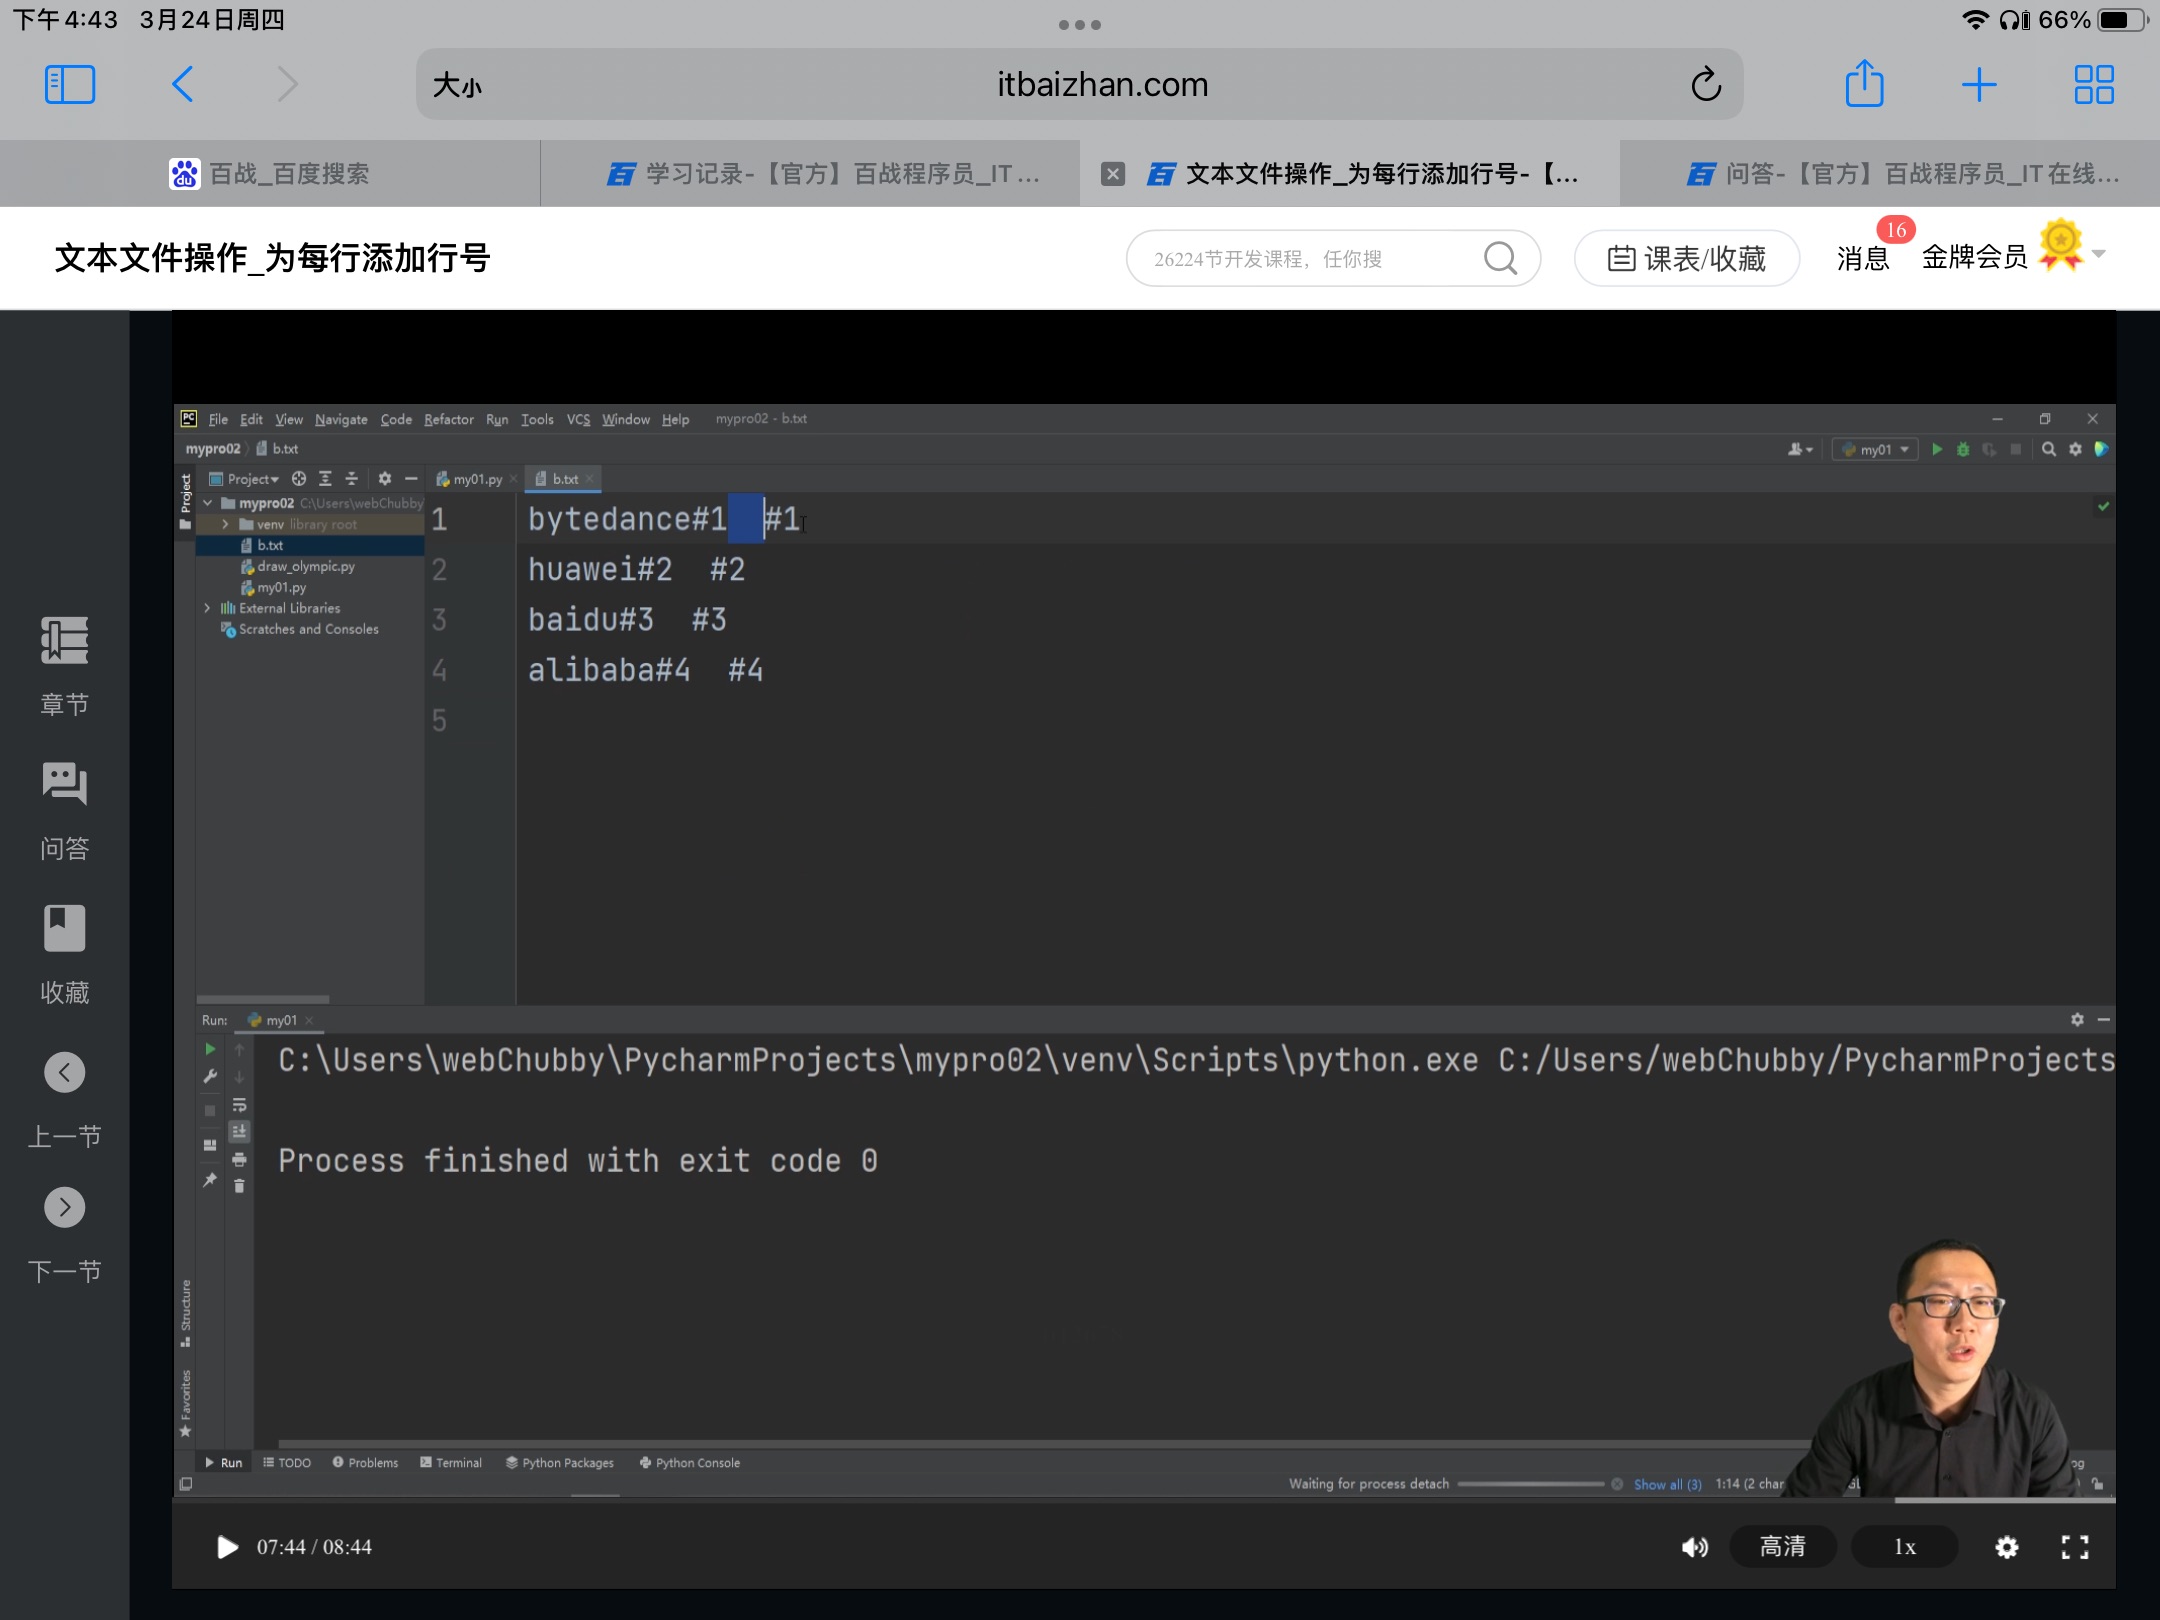Expand the venv library root folder
The height and width of the screenshot is (1620, 2160).
226,524
